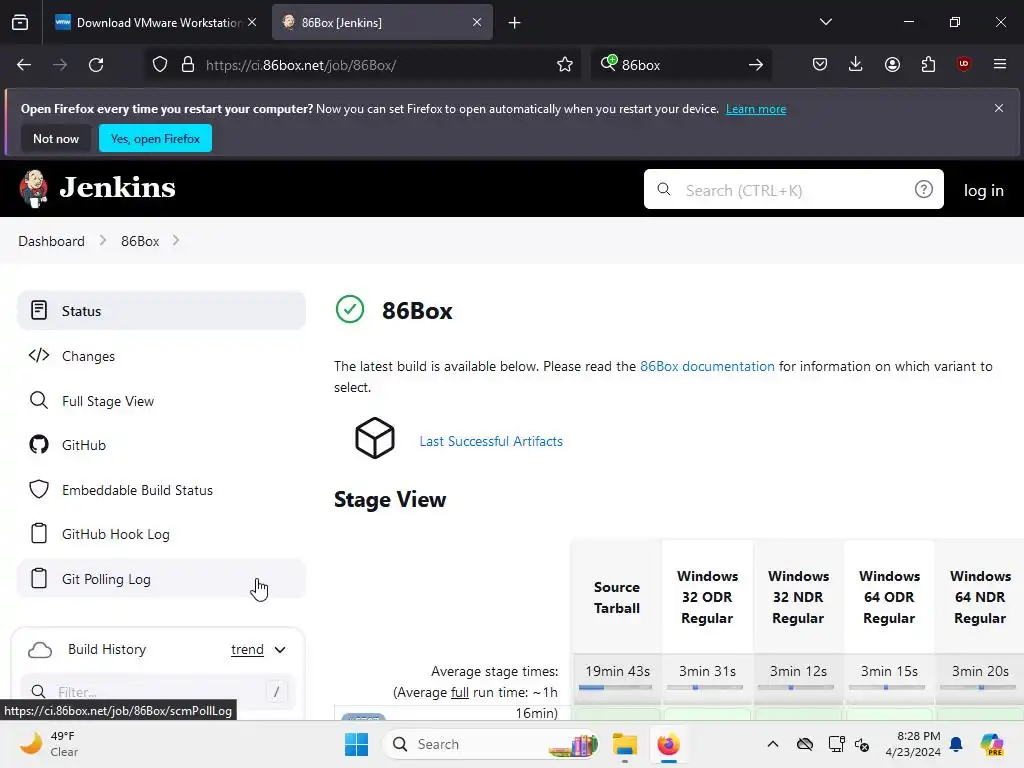Screen dimensions: 1024x768
Task: Open GitHub Hook Log
Action: click(161, 534)
